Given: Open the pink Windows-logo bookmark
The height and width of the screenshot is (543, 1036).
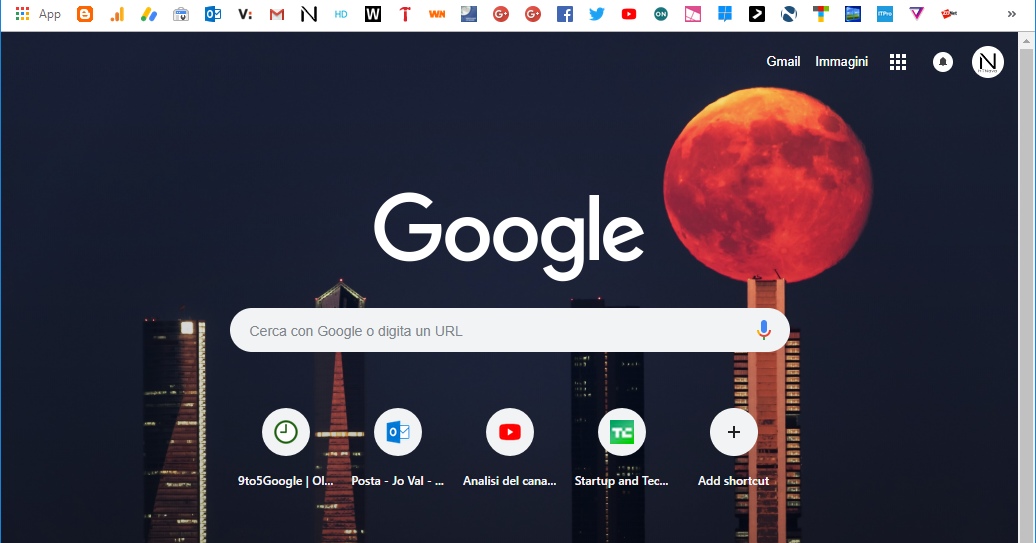Looking at the screenshot, I should pos(692,14).
